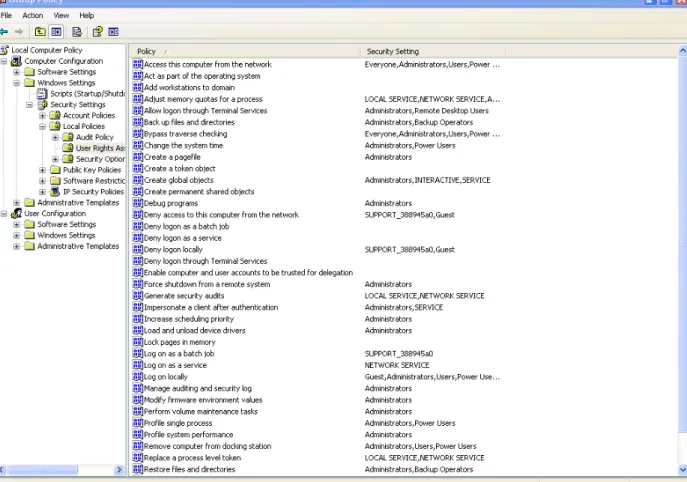Select User Rights Assignment tree item
687x482 pixels.
(100, 148)
